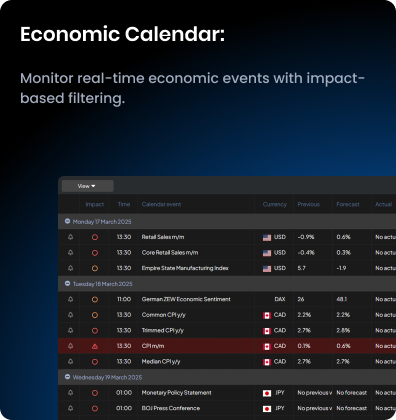Click the 26 previous value
Image resolution: width=396 pixels, height=420 pixels.
point(301,299)
